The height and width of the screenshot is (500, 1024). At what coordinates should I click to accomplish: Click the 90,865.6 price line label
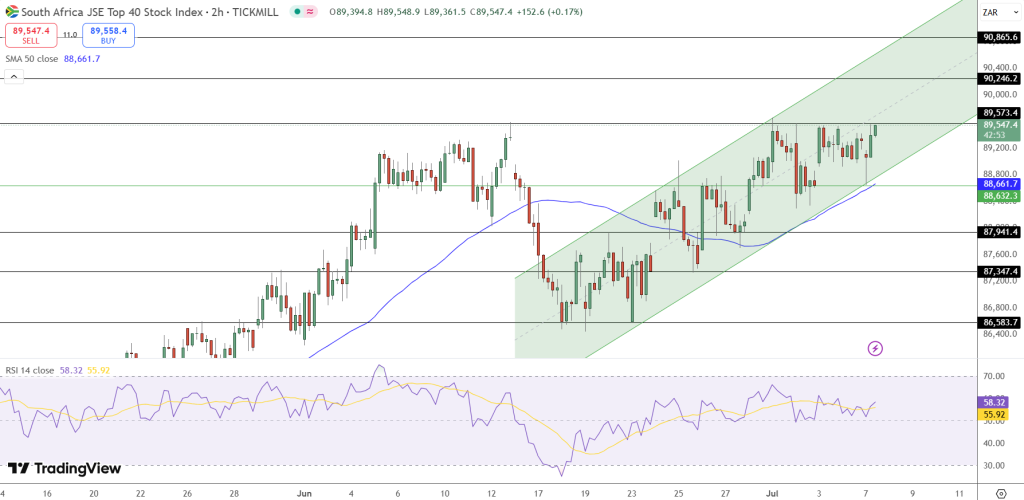coord(1000,38)
